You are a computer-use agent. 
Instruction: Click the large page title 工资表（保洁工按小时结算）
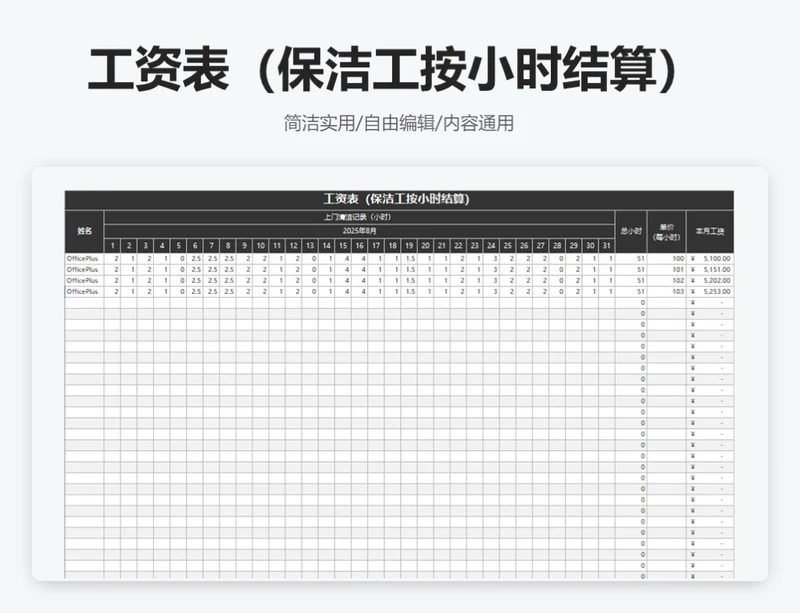tap(383, 70)
